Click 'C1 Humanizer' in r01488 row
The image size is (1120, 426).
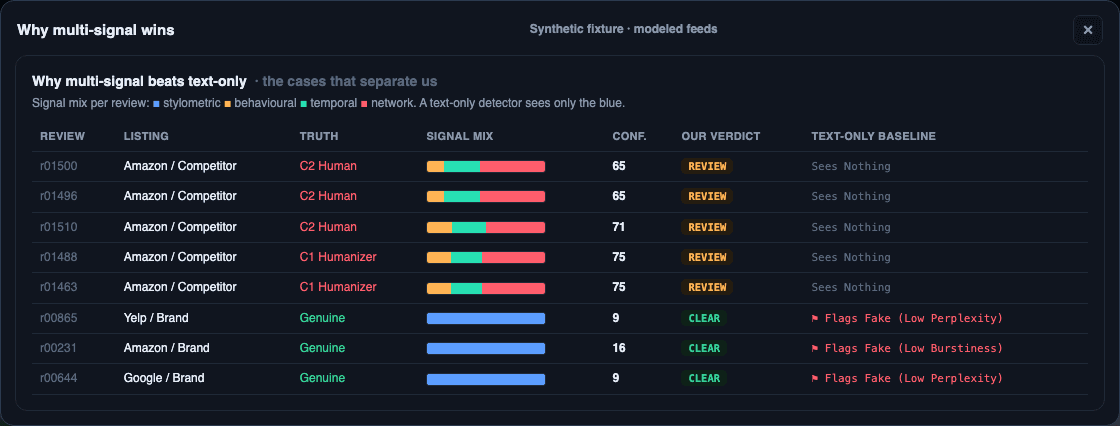coord(338,257)
